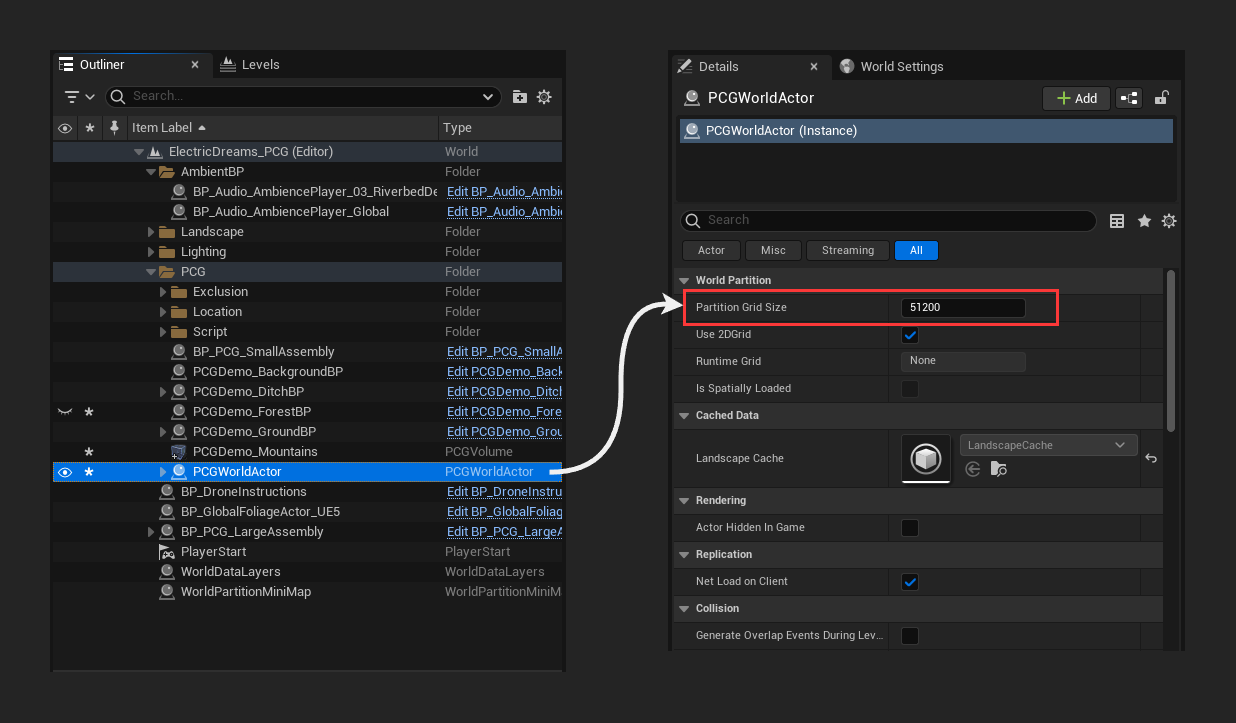
Task: Click the lock icon in the Details panel
Action: point(1160,98)
